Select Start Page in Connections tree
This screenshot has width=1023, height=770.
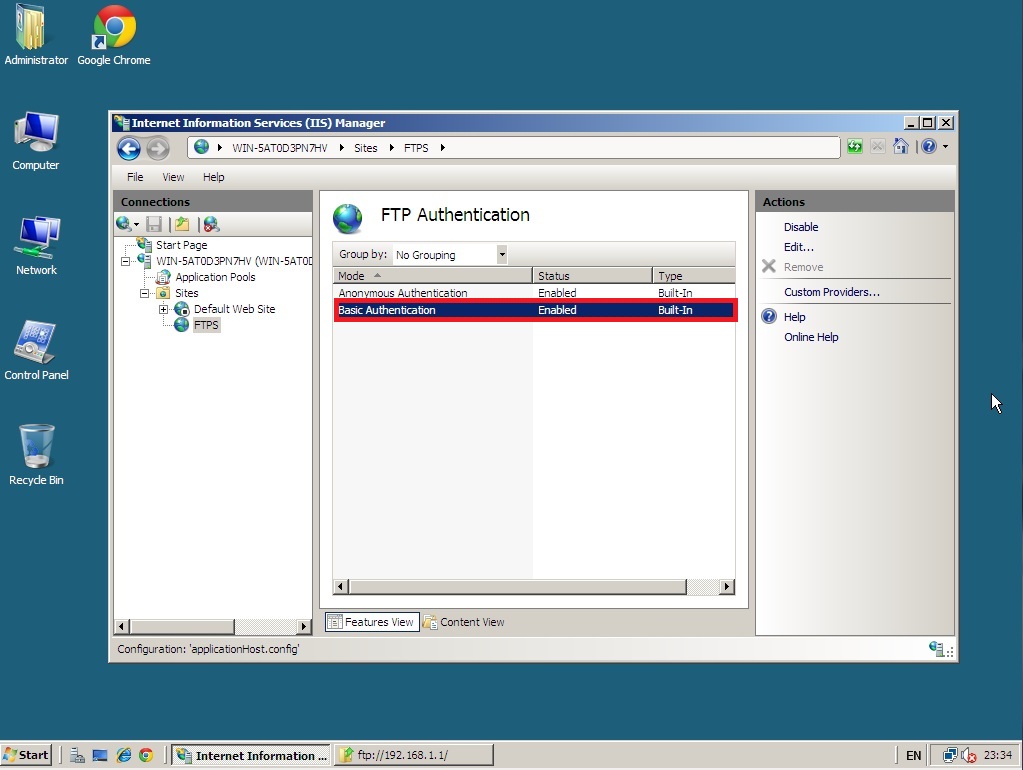coord(181,245)
